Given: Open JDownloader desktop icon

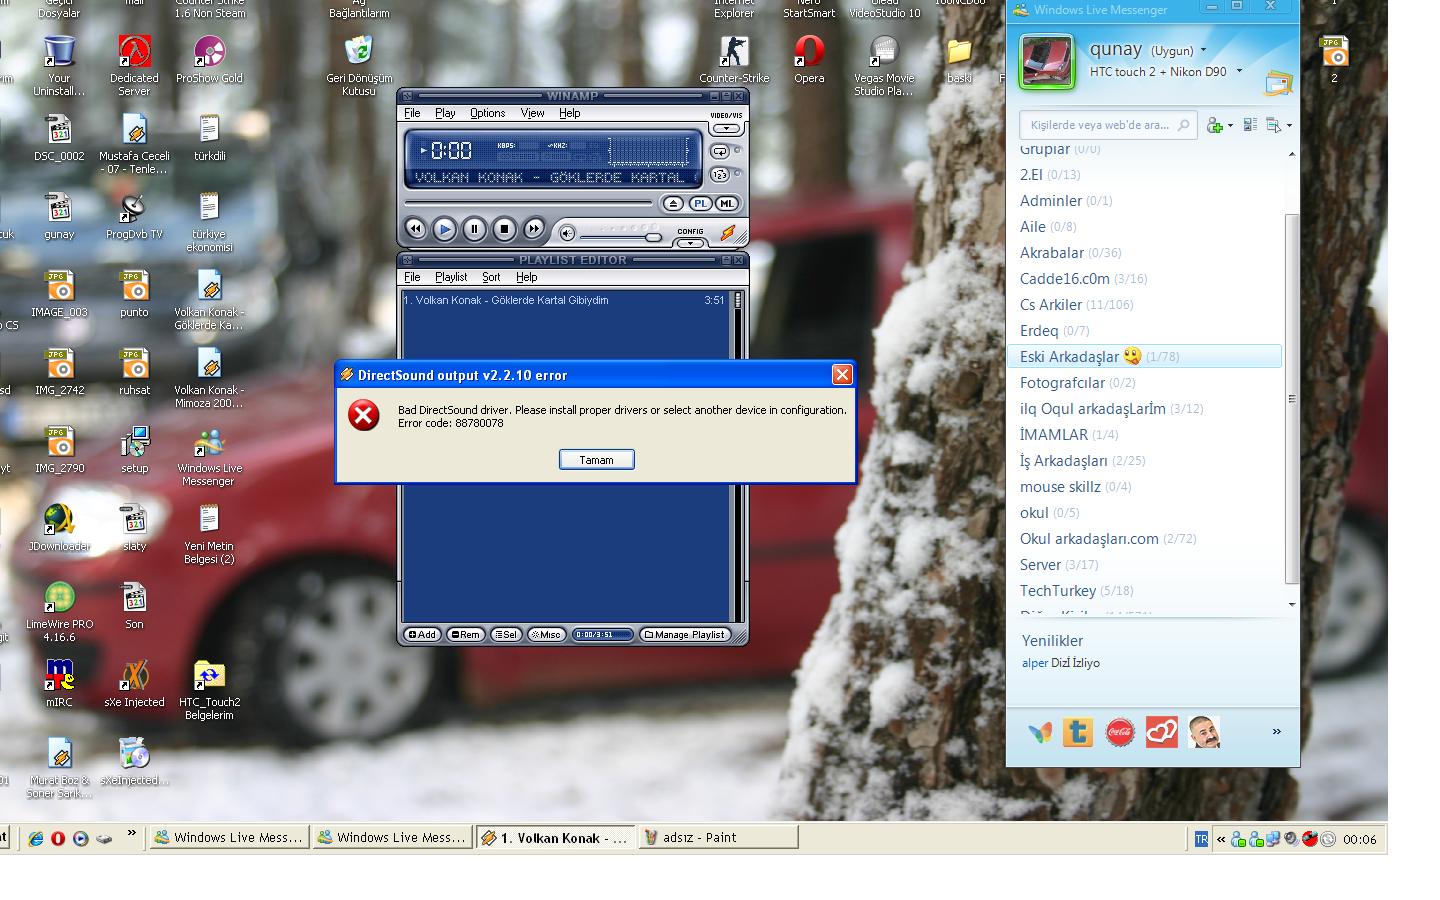Looking at the screenshot, I should coord(59,527).
